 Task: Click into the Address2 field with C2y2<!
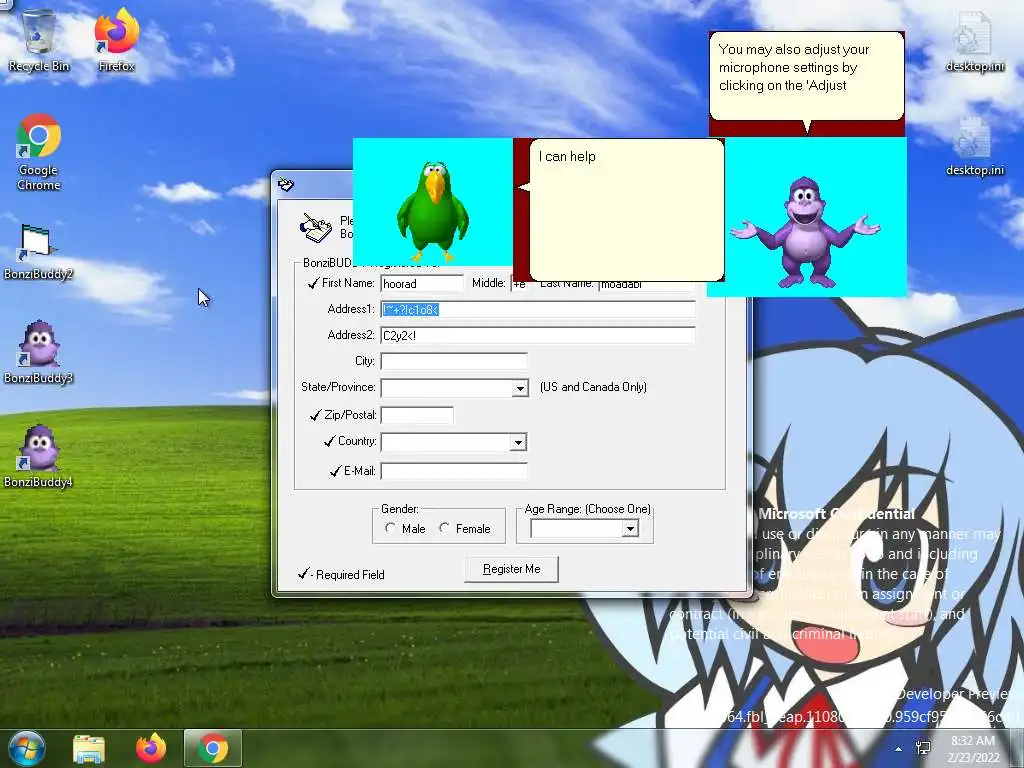(538, 336)
